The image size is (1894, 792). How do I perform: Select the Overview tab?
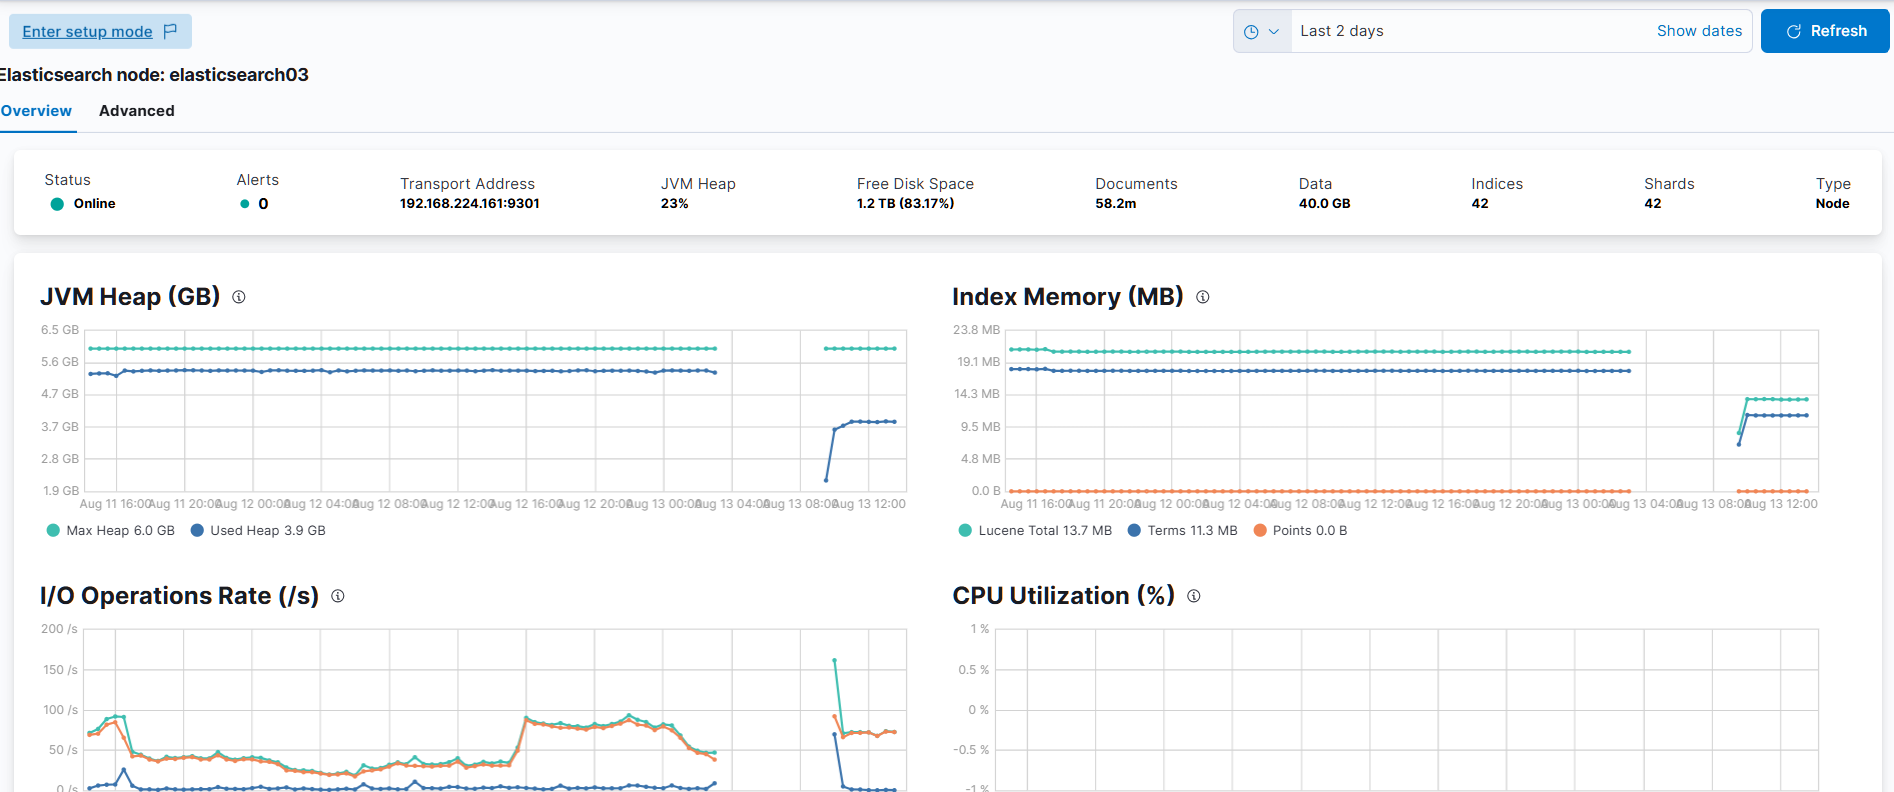click(x=36, y=111)
